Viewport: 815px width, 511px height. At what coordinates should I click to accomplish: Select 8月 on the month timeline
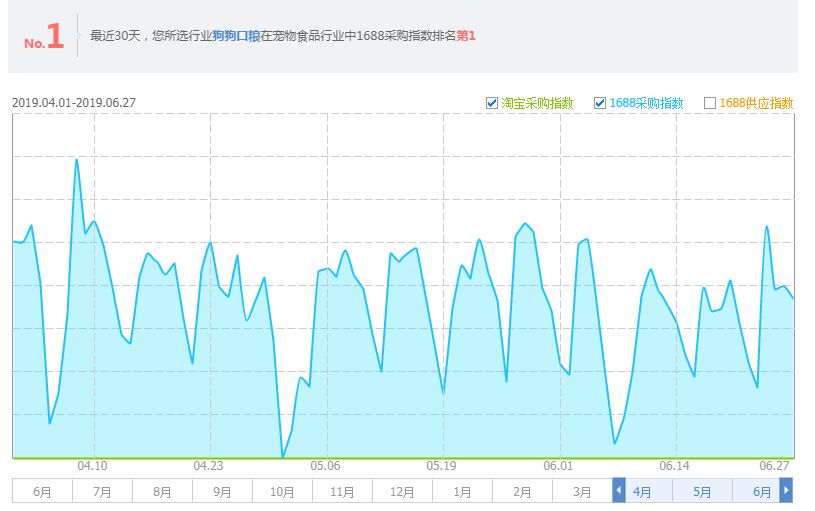tap(162, 491)
